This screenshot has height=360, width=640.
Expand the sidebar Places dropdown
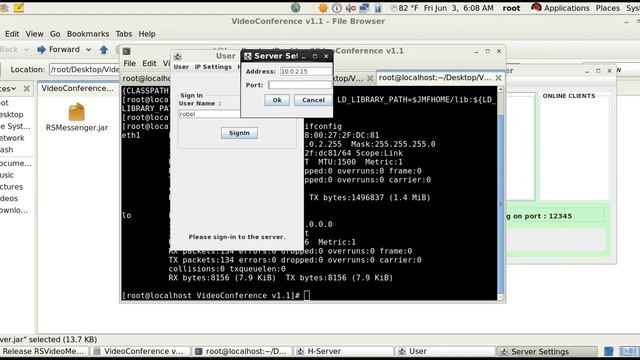[8, 88]
